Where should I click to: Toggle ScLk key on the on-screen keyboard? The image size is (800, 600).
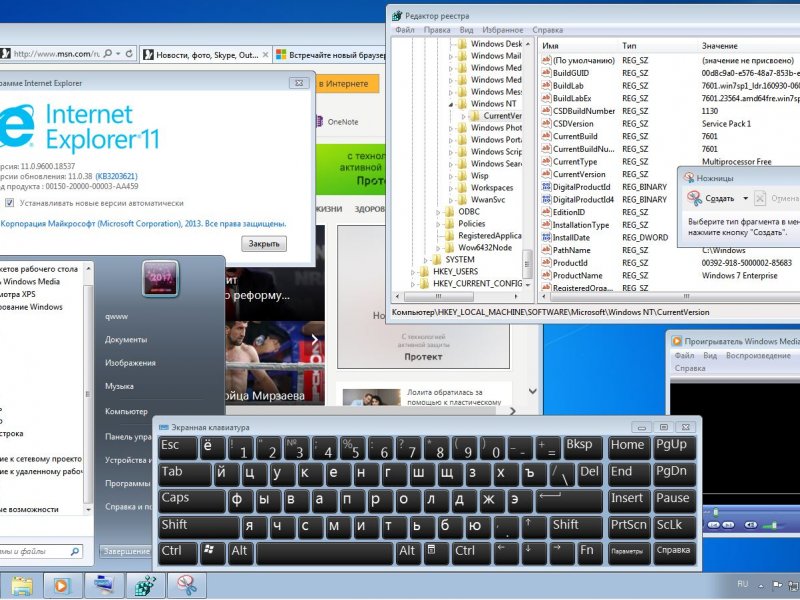tap(674, 526)
